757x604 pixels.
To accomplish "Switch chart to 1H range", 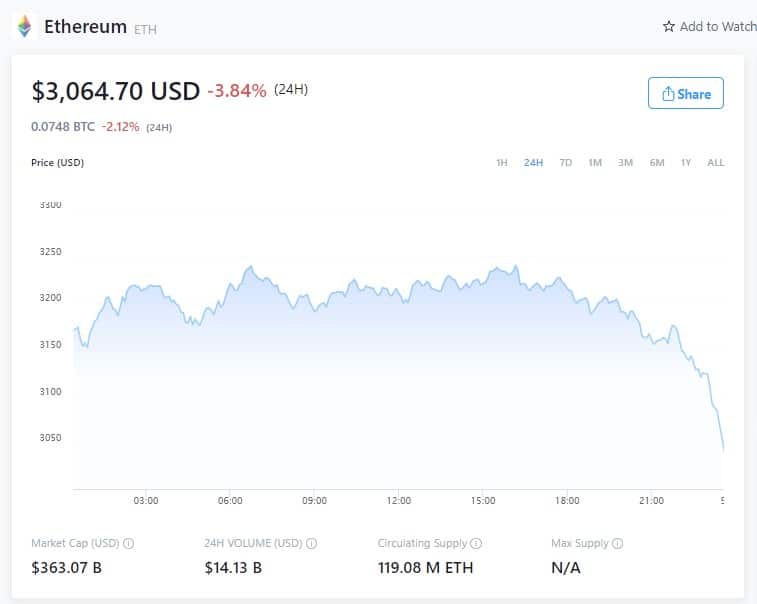I will pos(502,163).
